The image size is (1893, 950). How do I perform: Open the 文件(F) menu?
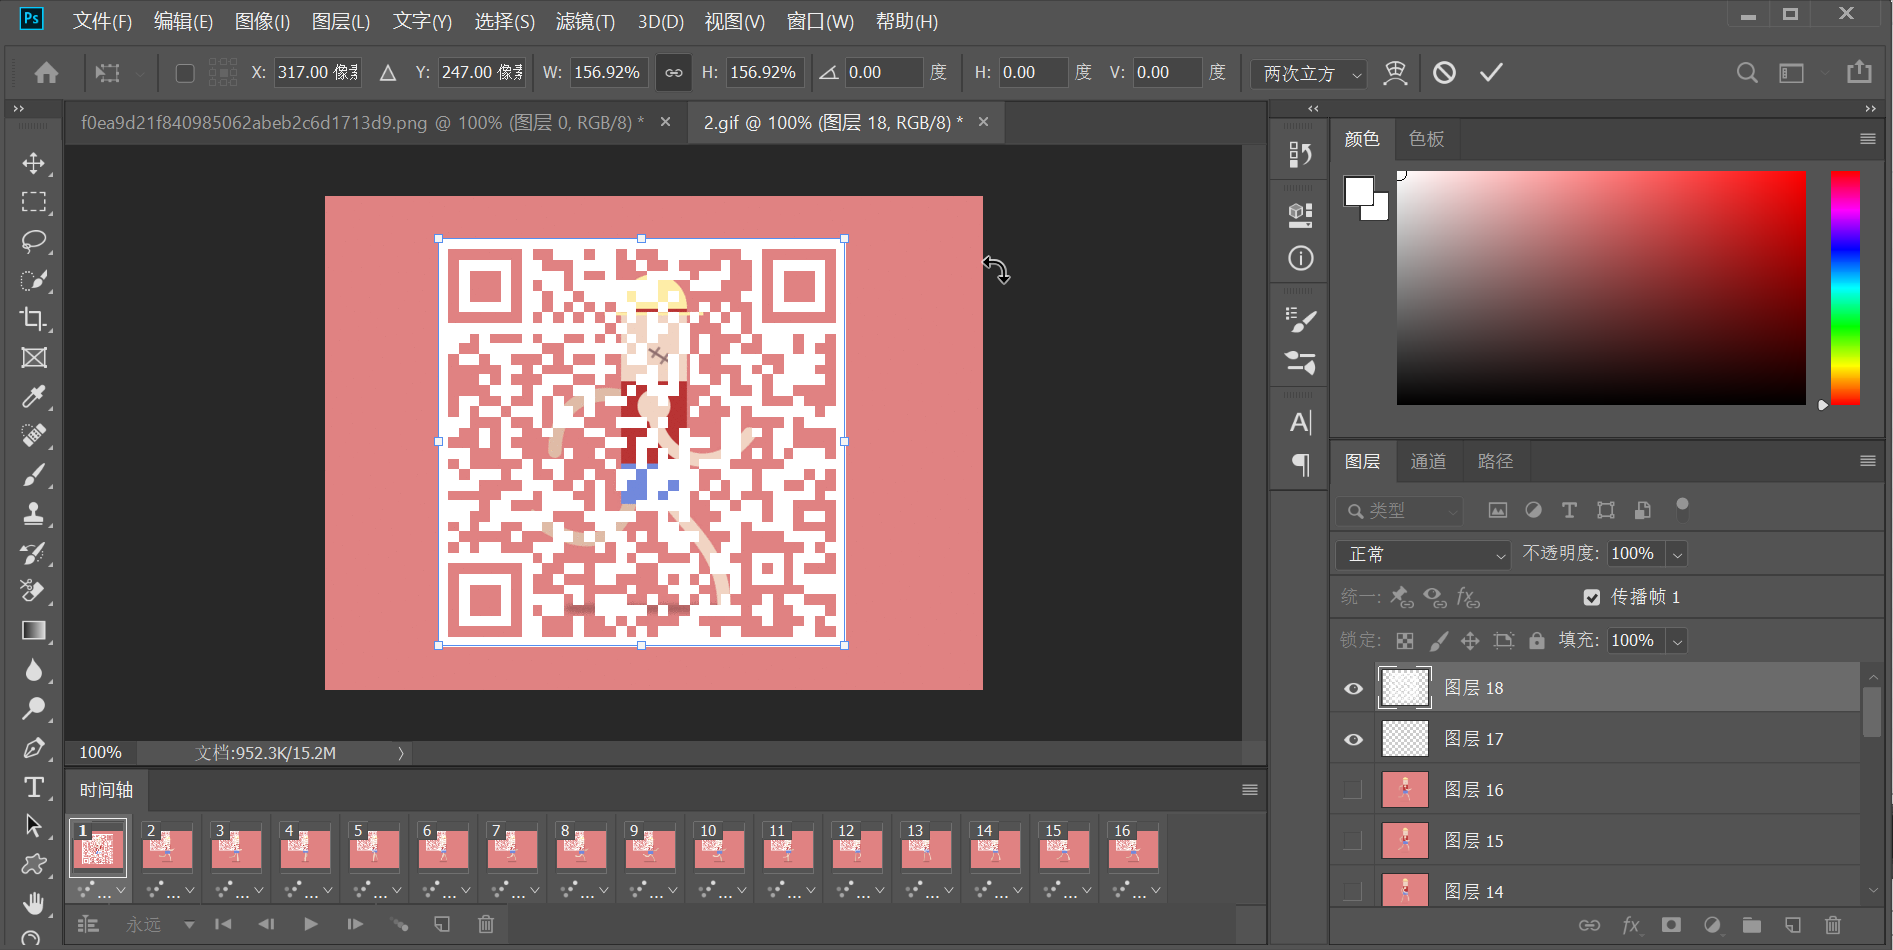102,21
